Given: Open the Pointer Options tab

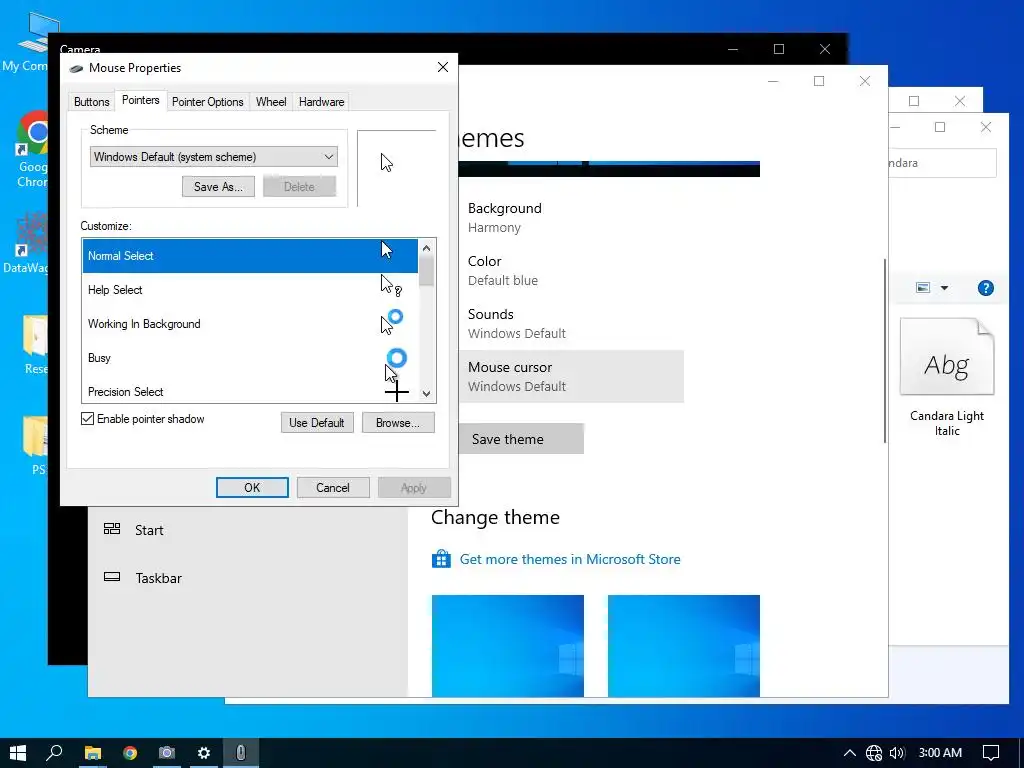Looking at the screenshot, I should (x=208, y=102).
